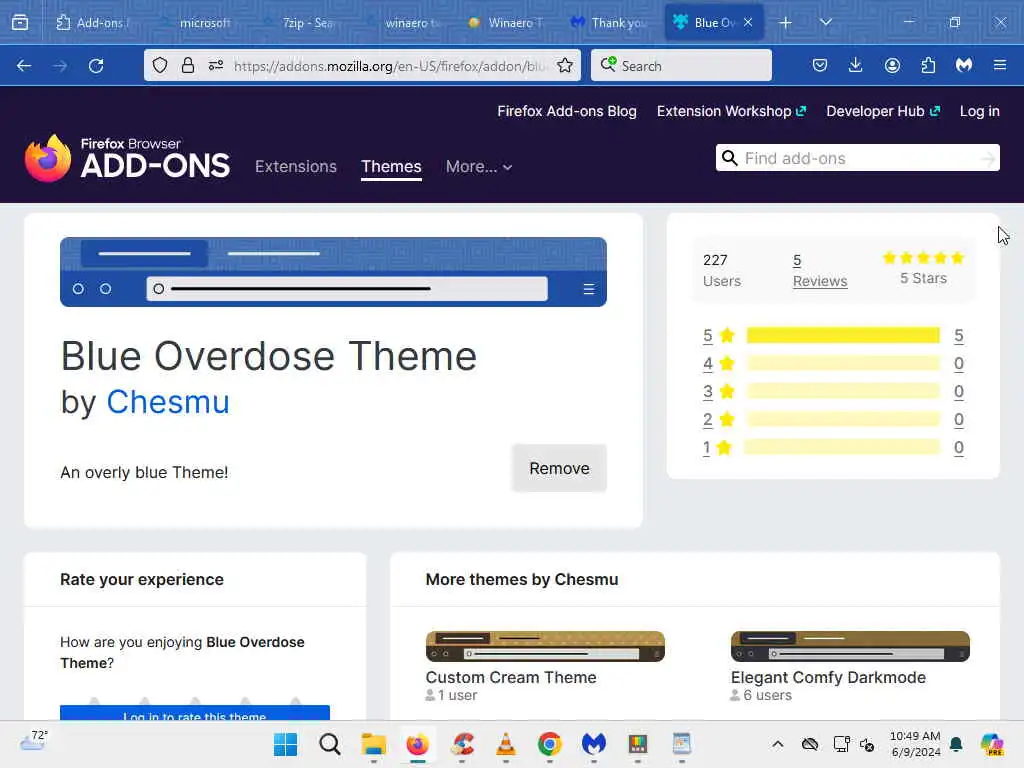Click the browser Search box
Viewport: 1024px width, 768px height.
[681, 65]
